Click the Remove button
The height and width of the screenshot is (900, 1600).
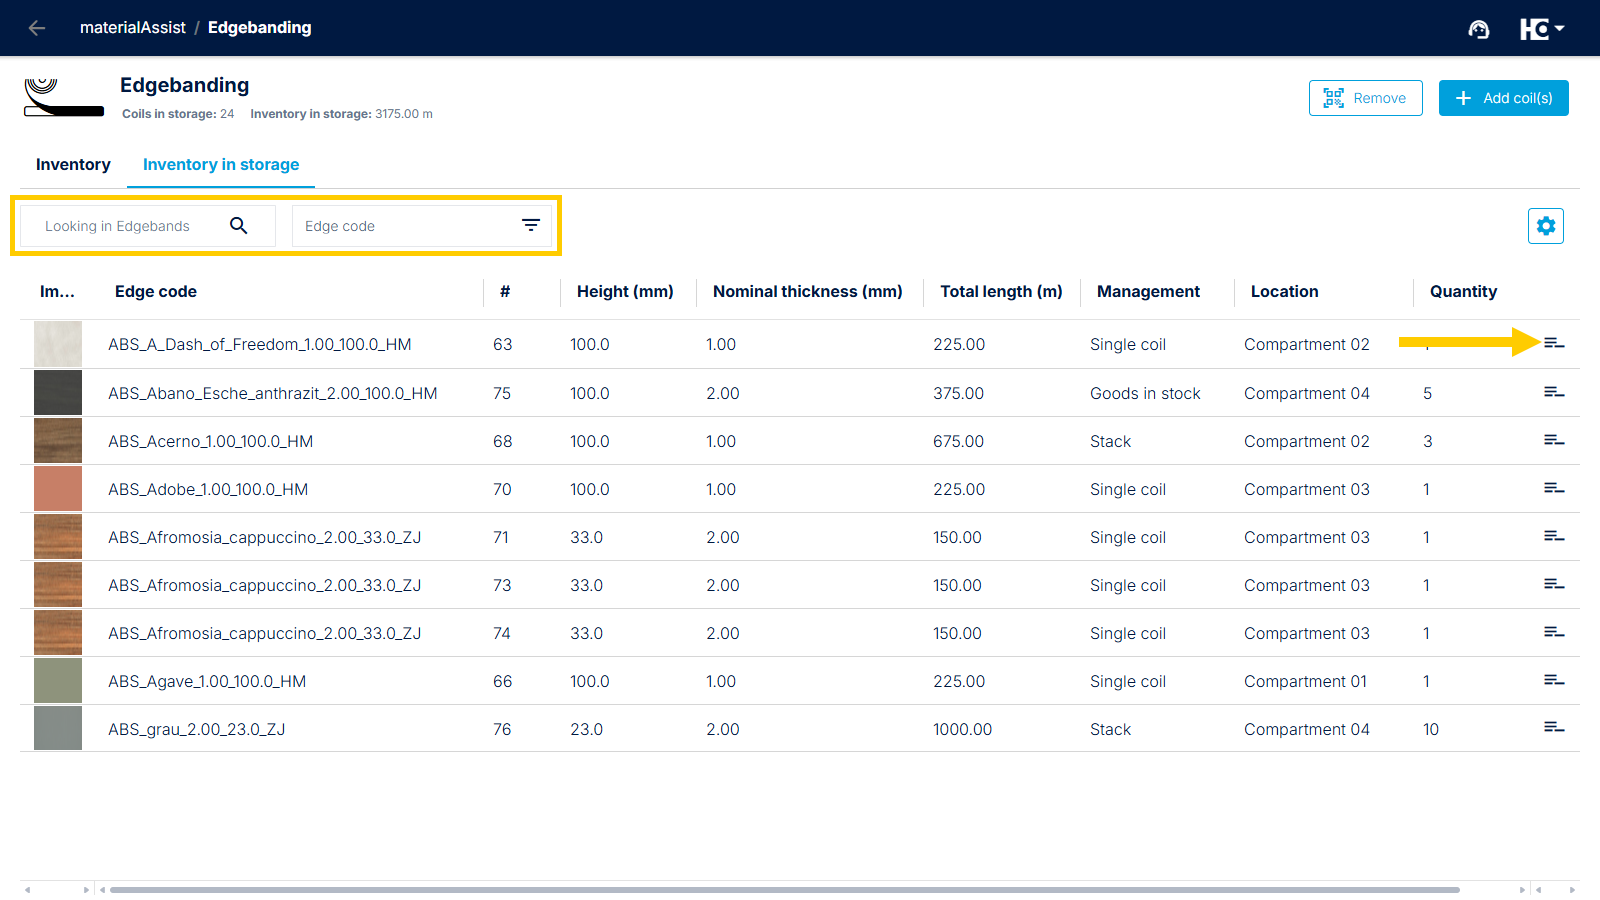point(1365,98)
